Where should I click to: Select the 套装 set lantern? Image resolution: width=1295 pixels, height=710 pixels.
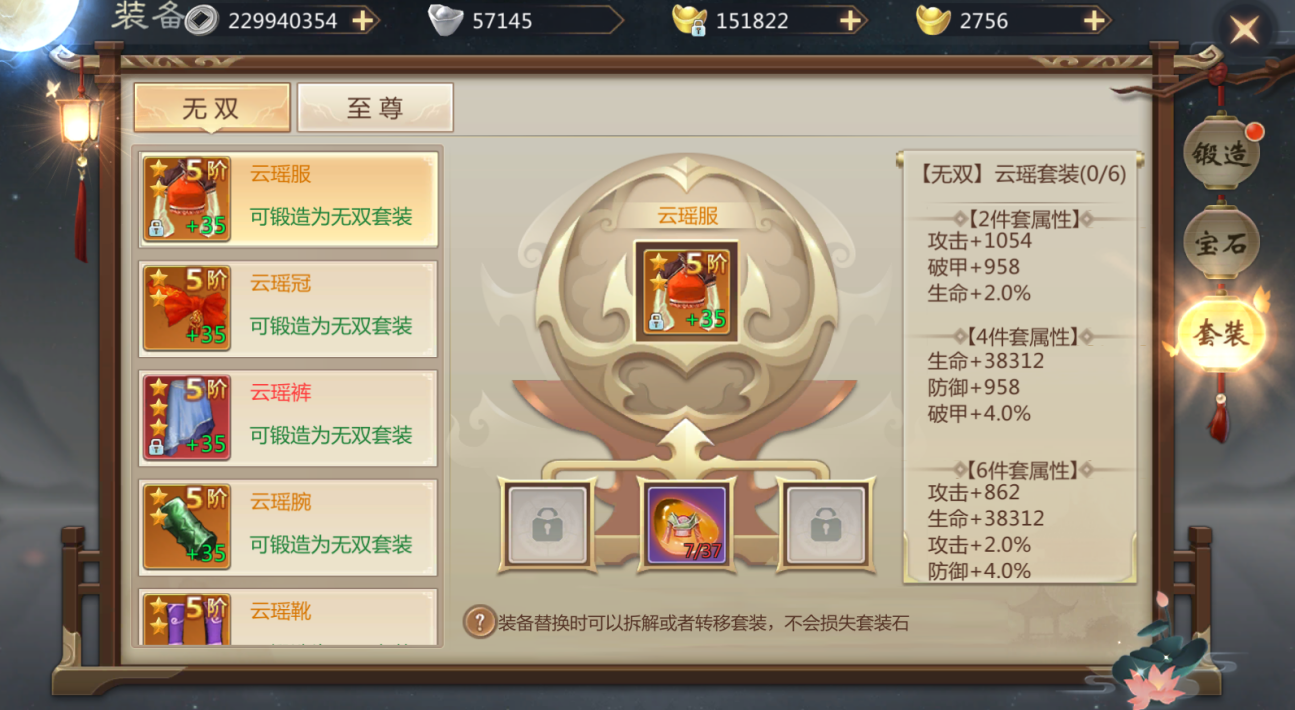tap(1221, 334)
